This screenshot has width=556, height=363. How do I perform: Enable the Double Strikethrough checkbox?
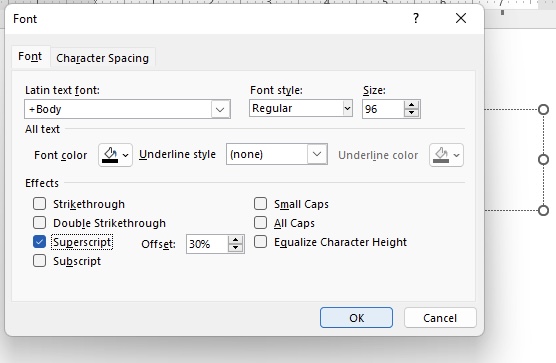pyautogui.click(x=39, y=223)
